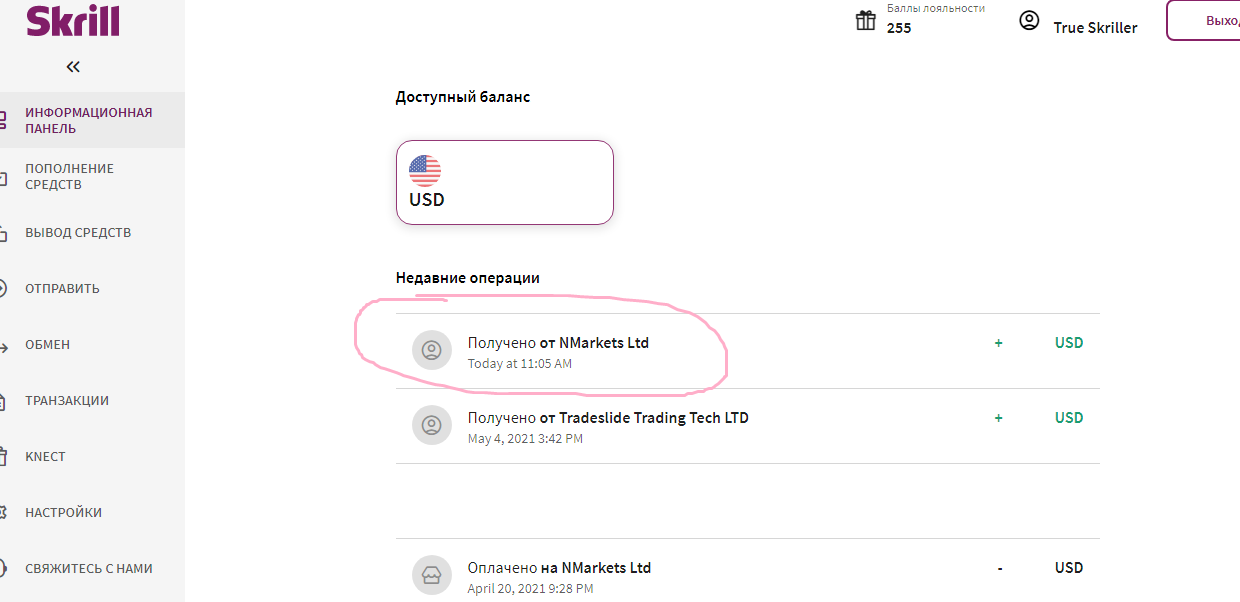Screen dimensions: 1240x602
Task: Click the avatar icon beside the NMarkets Ltd receipt
Action: tap(432, 350)
